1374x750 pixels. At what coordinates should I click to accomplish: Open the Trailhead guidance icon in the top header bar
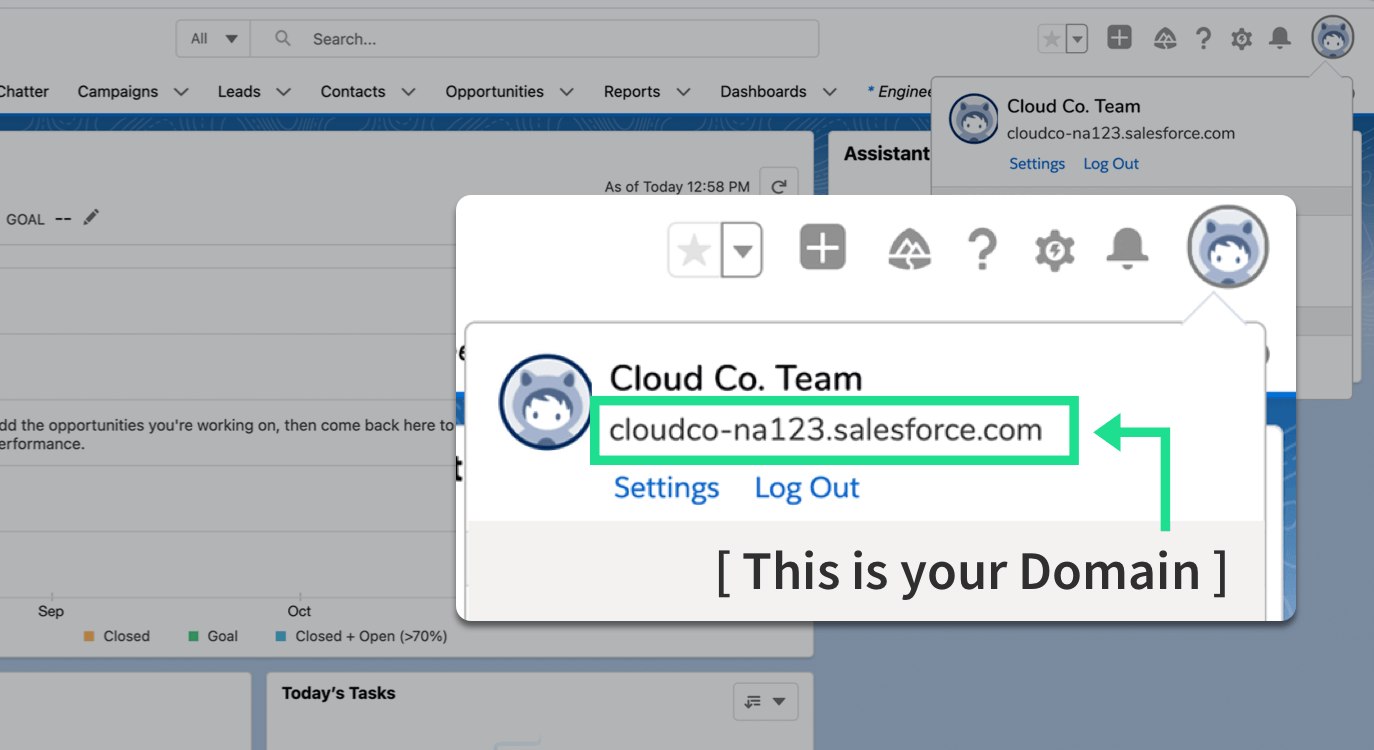tap(1164, 39)
